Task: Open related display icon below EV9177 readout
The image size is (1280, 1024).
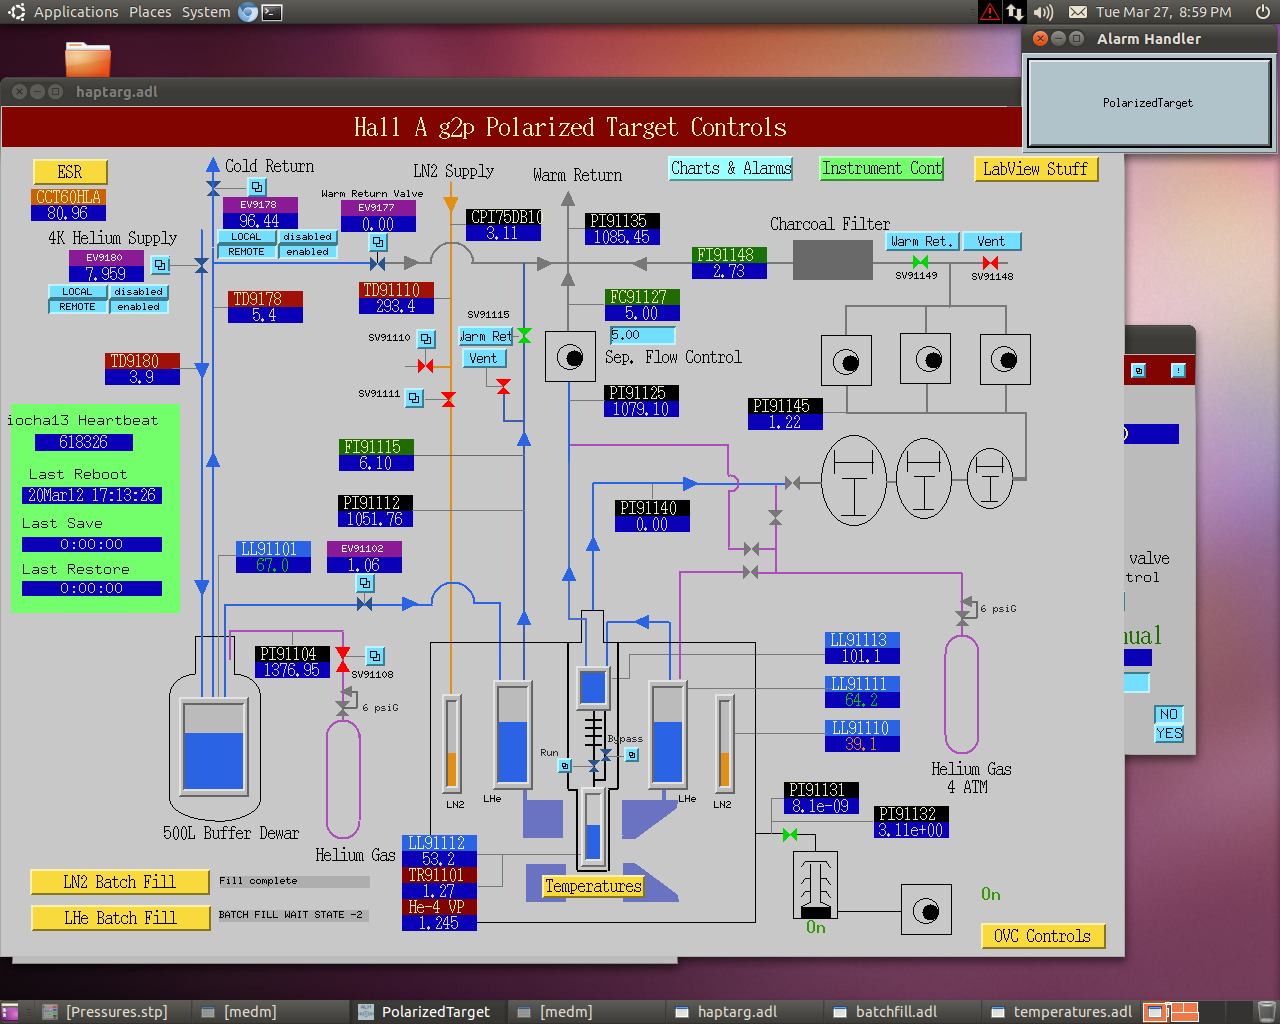Action: (378, 242)
